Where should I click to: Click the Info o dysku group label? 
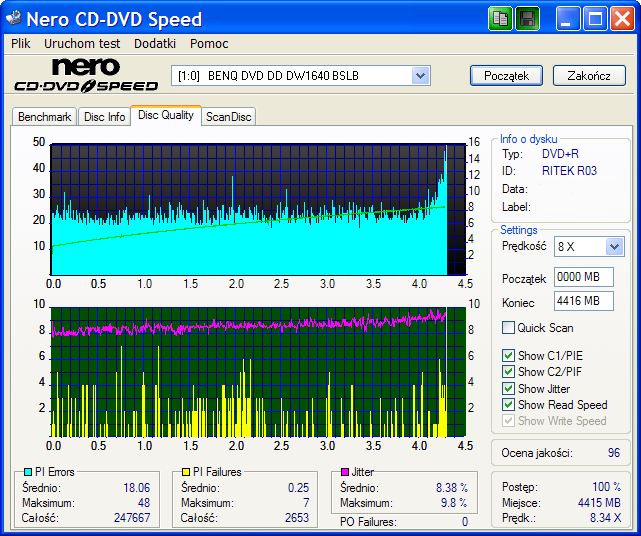(529, 139)
